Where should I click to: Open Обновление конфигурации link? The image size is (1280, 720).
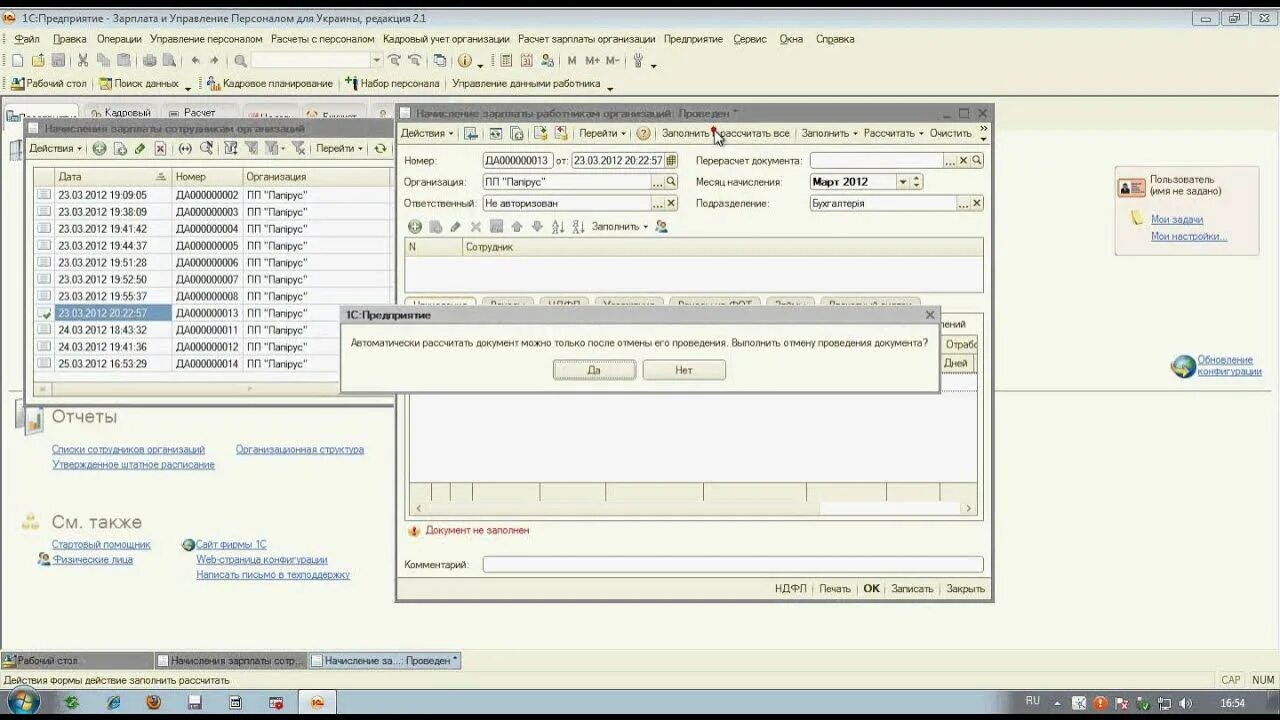pos(1230,365)
